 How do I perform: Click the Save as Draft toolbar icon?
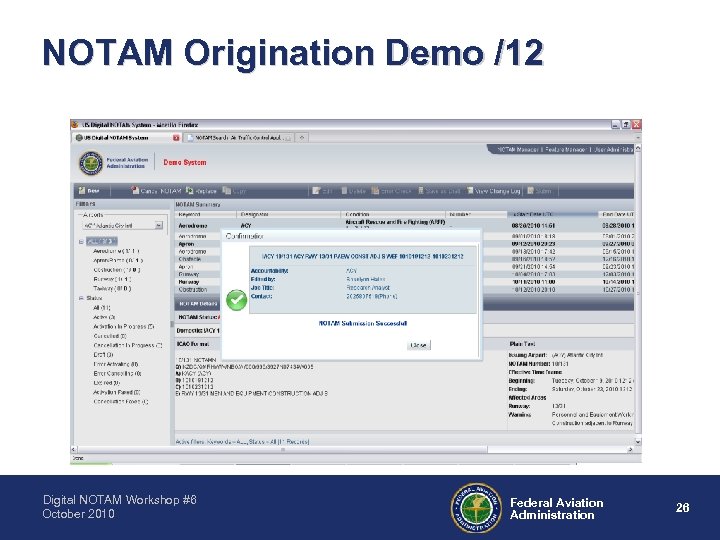[421, 191]
